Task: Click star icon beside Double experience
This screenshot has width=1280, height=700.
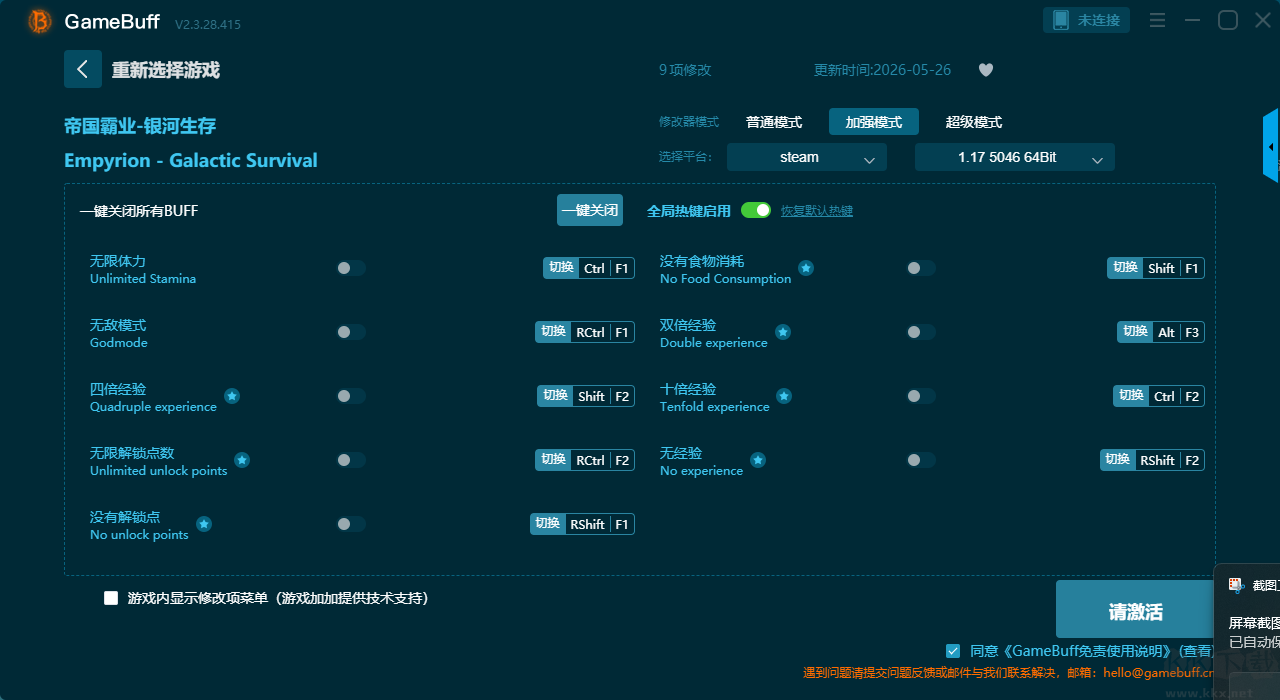Action: 783,332
